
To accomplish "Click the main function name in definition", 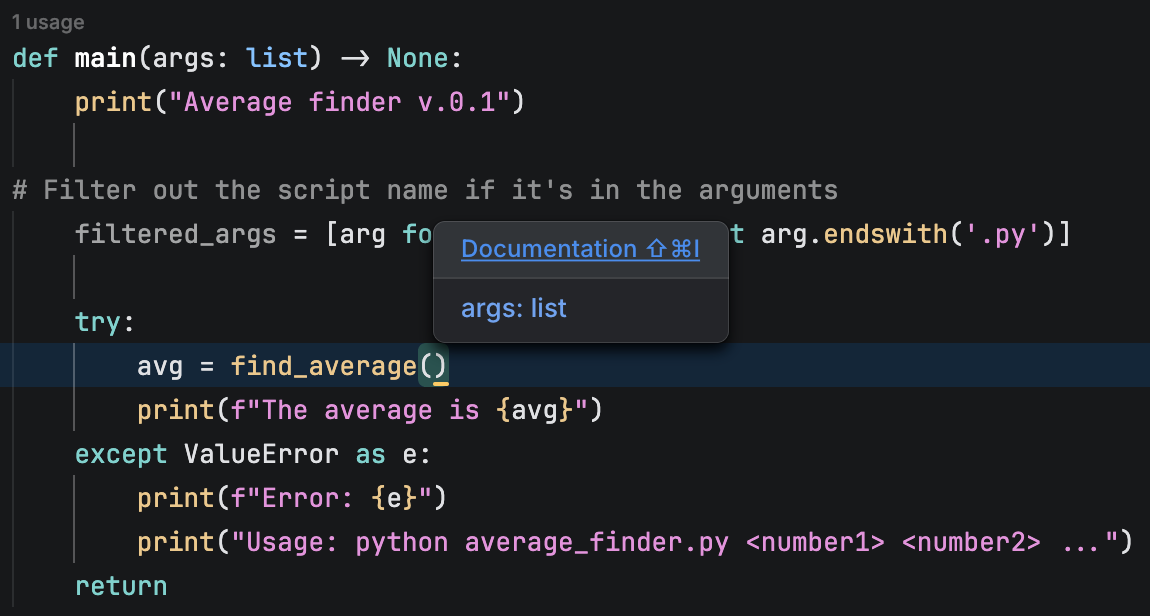I will (105, 57).
